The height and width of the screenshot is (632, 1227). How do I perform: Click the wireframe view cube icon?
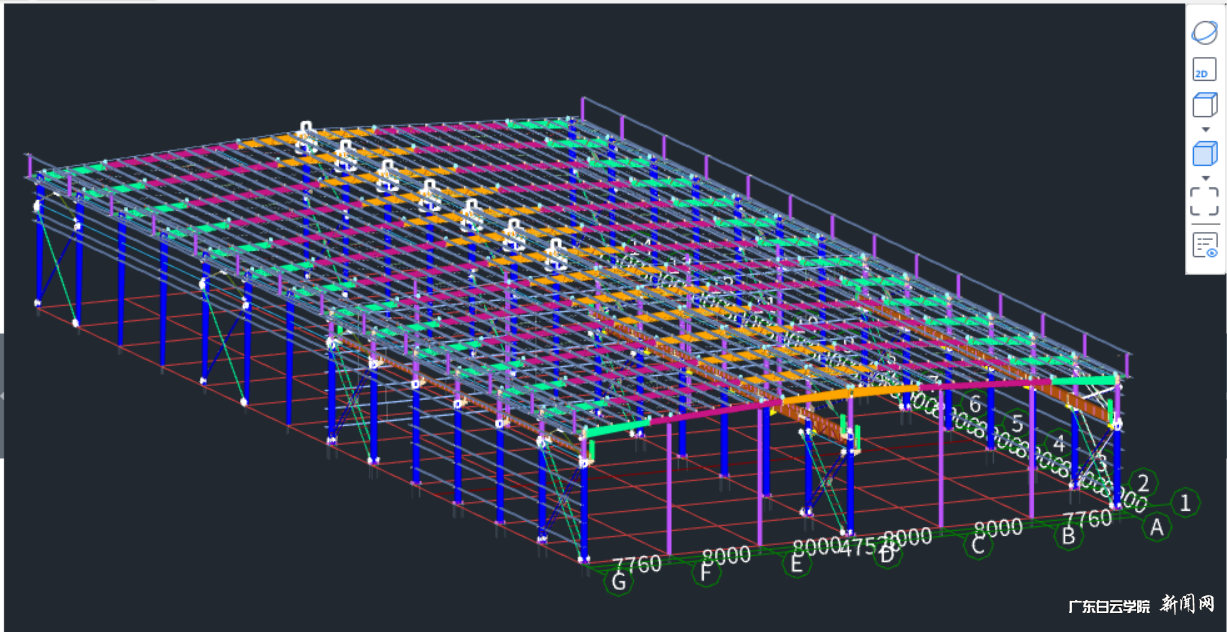[1204, 105]
